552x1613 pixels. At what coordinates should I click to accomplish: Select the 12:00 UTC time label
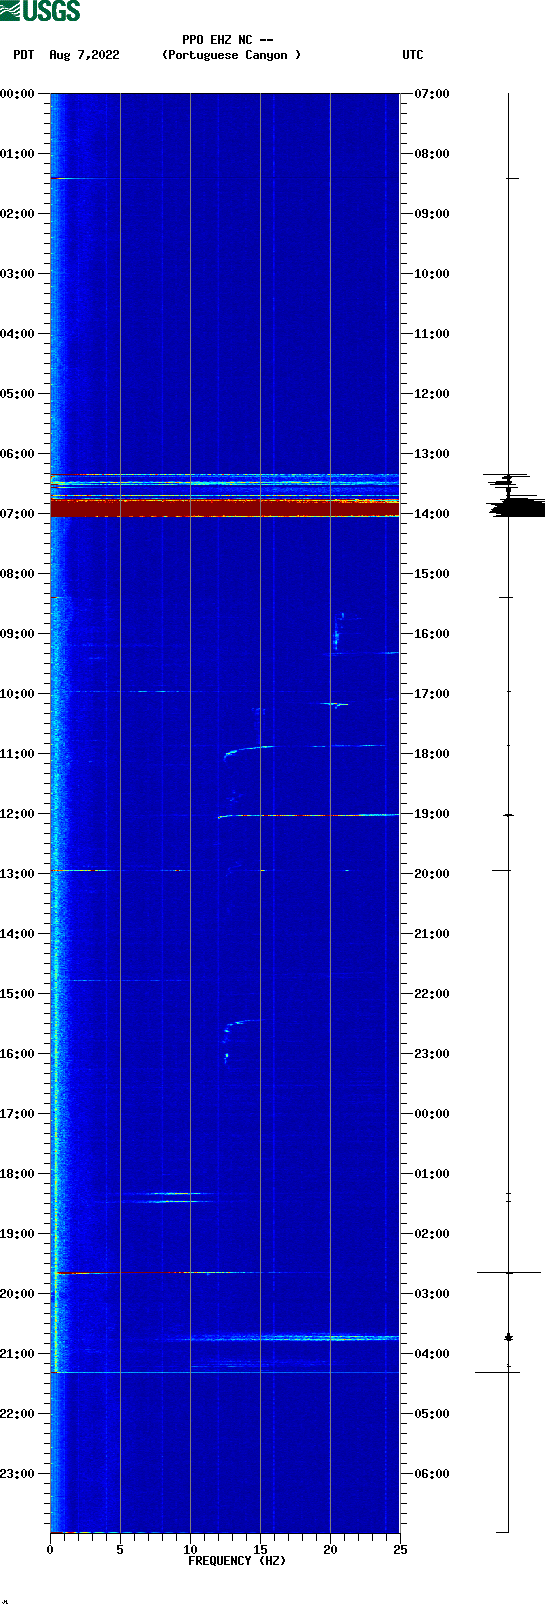pos(432,394)
